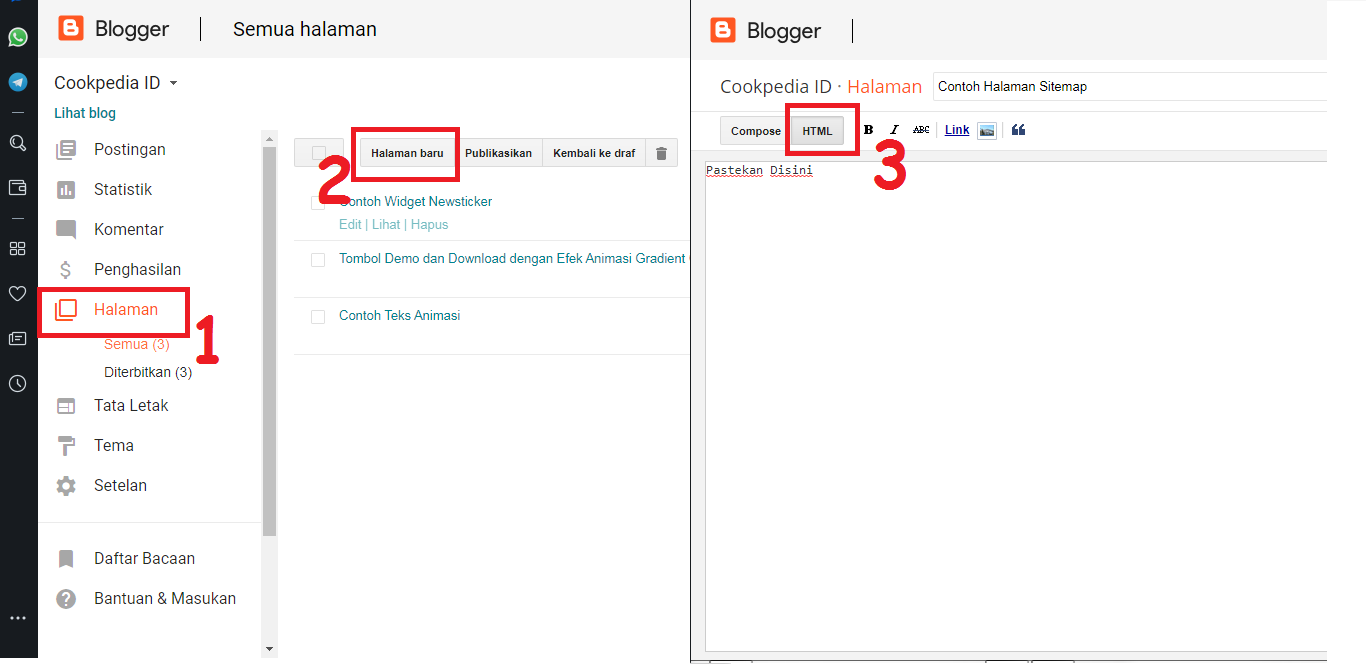This screenshot has width=1366, height=664.
Task: Open the heart bookmarks icon in sidebar
Action: click(x=17, y=293)
